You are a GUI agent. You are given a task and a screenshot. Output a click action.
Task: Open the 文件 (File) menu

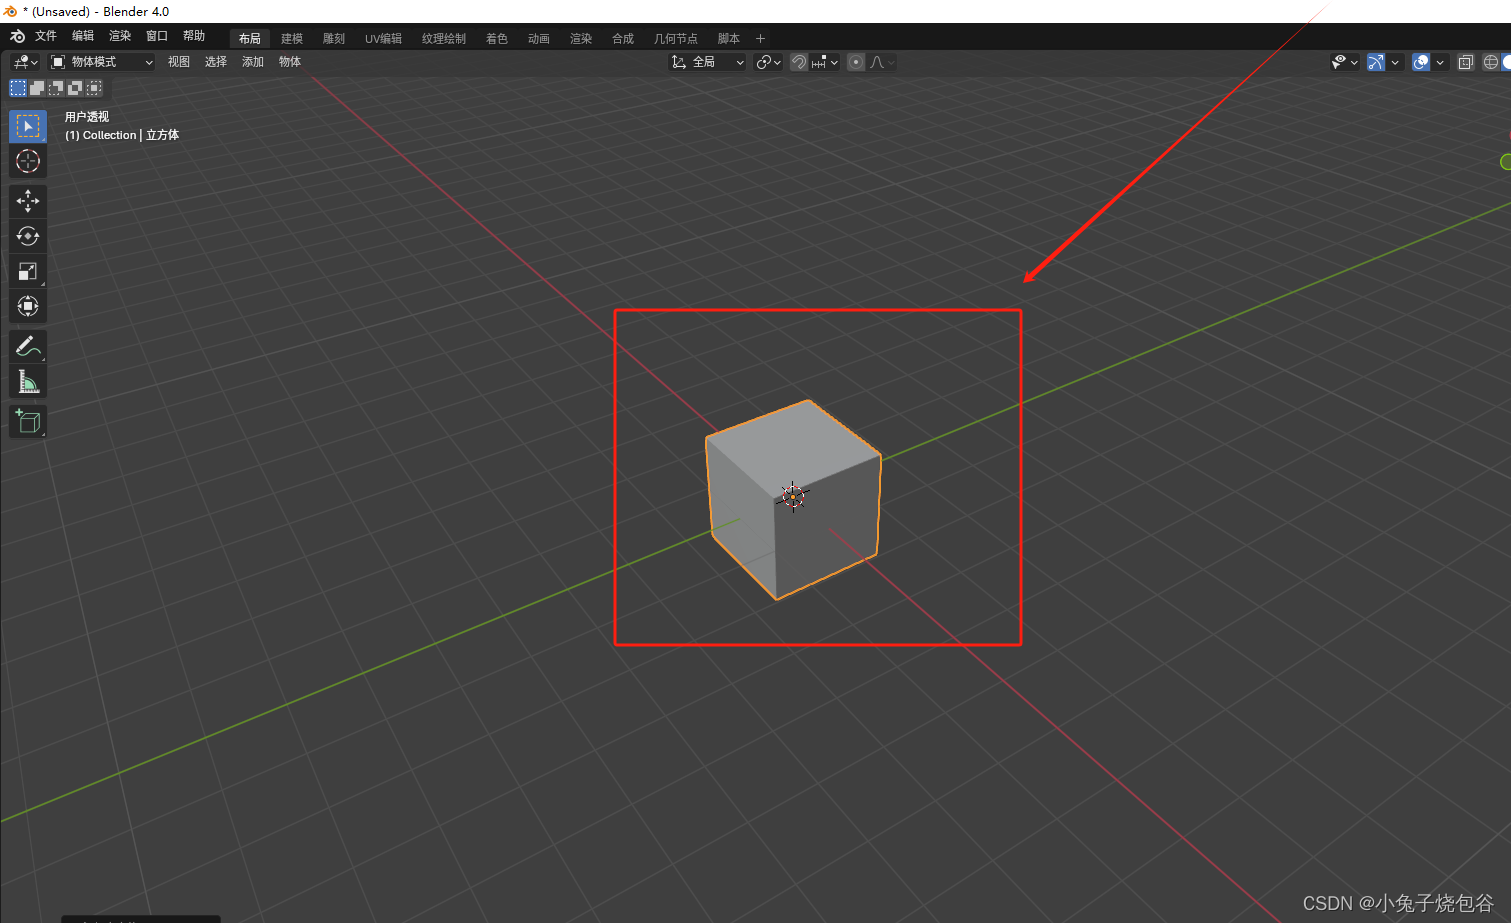(46, 36)
